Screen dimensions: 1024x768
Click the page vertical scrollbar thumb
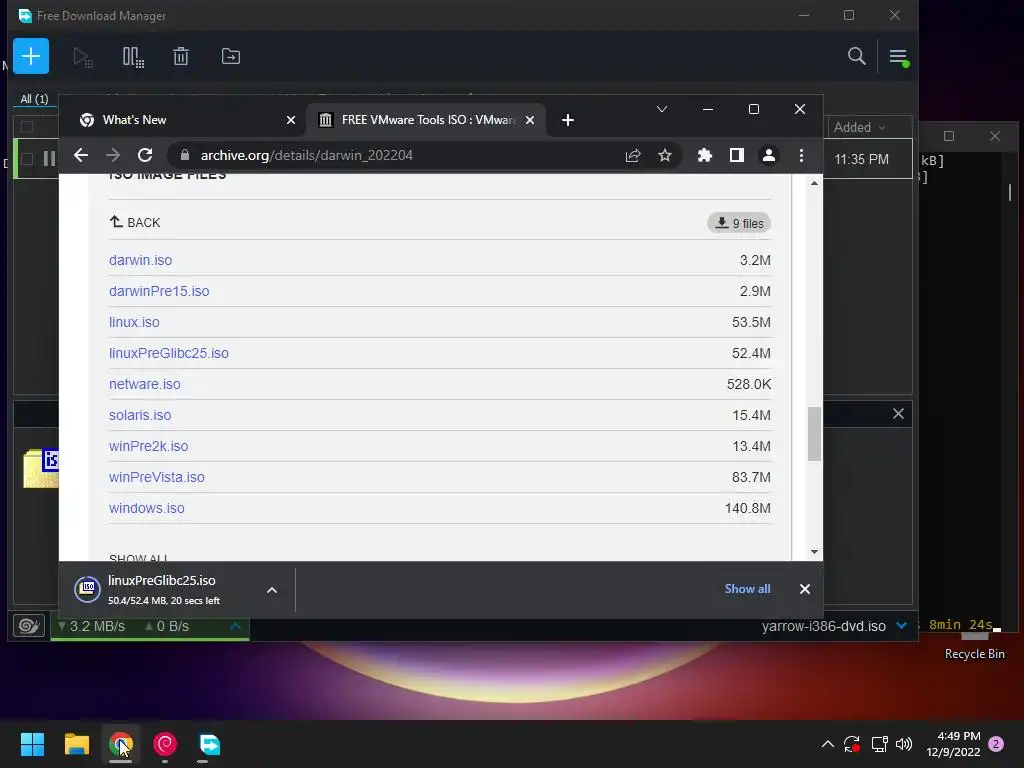coord(814,434)
